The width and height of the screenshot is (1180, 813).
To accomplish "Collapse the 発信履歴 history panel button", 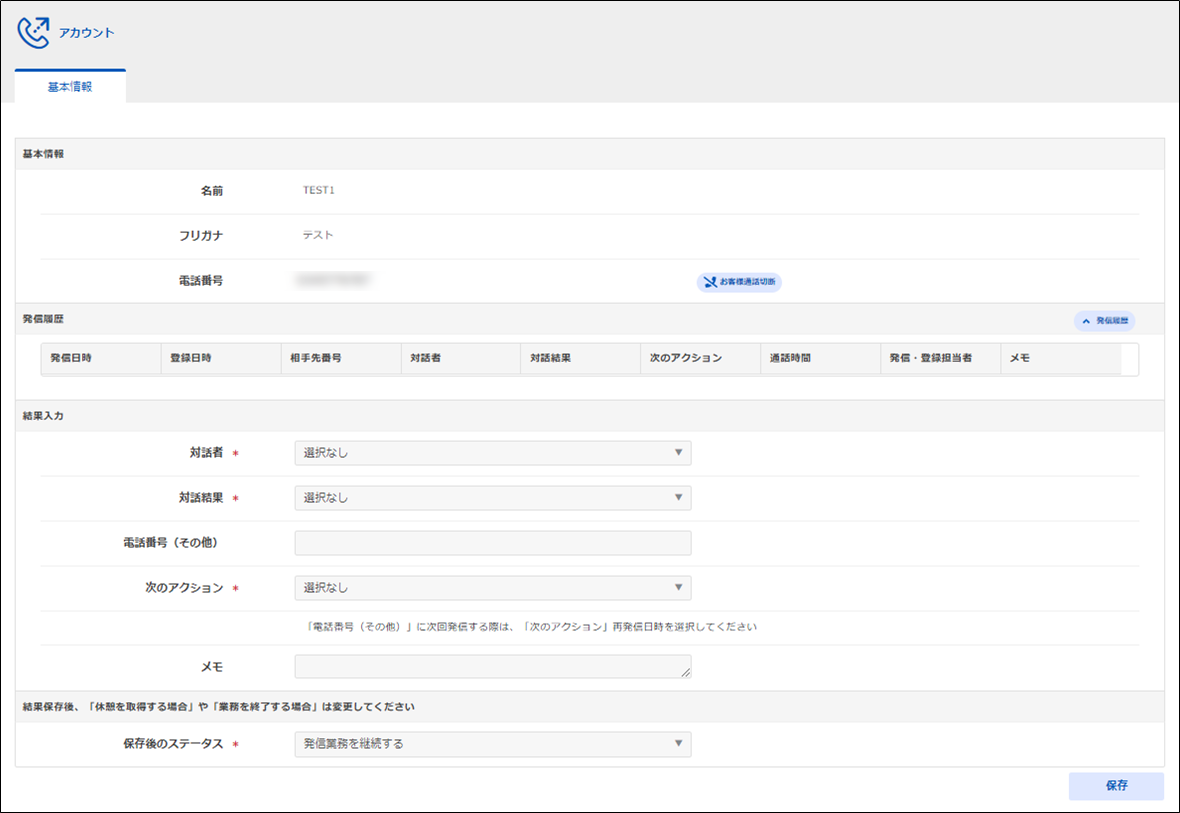I will [1104, 321].
